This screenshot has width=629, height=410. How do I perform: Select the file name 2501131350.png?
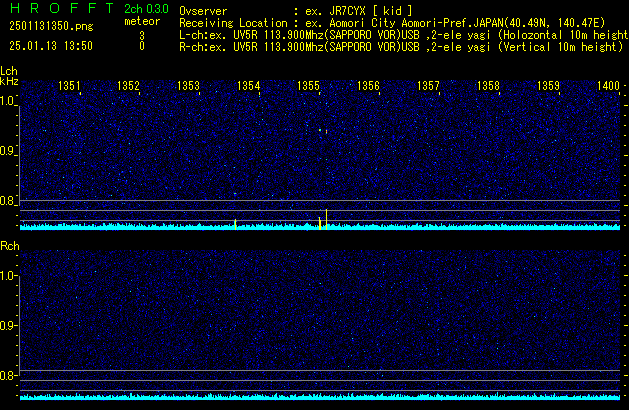click(x=51, y=26)
